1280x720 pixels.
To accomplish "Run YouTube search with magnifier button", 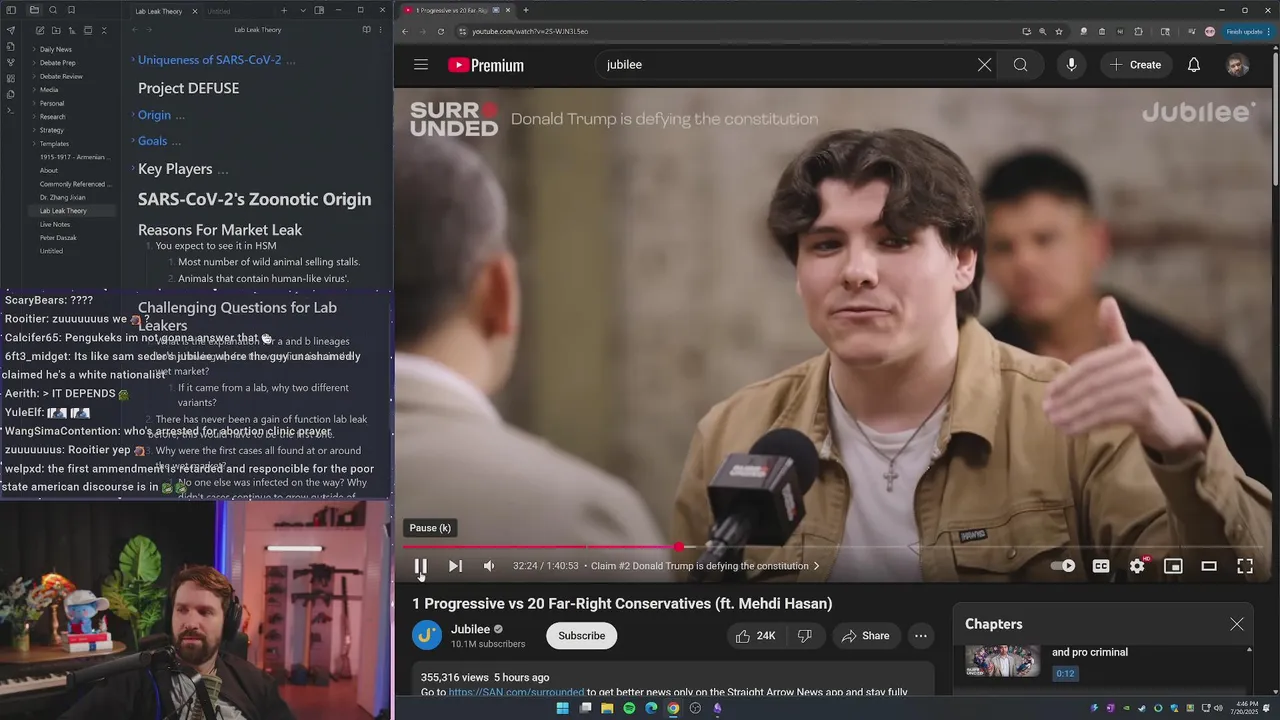I will pos(1020,65).
